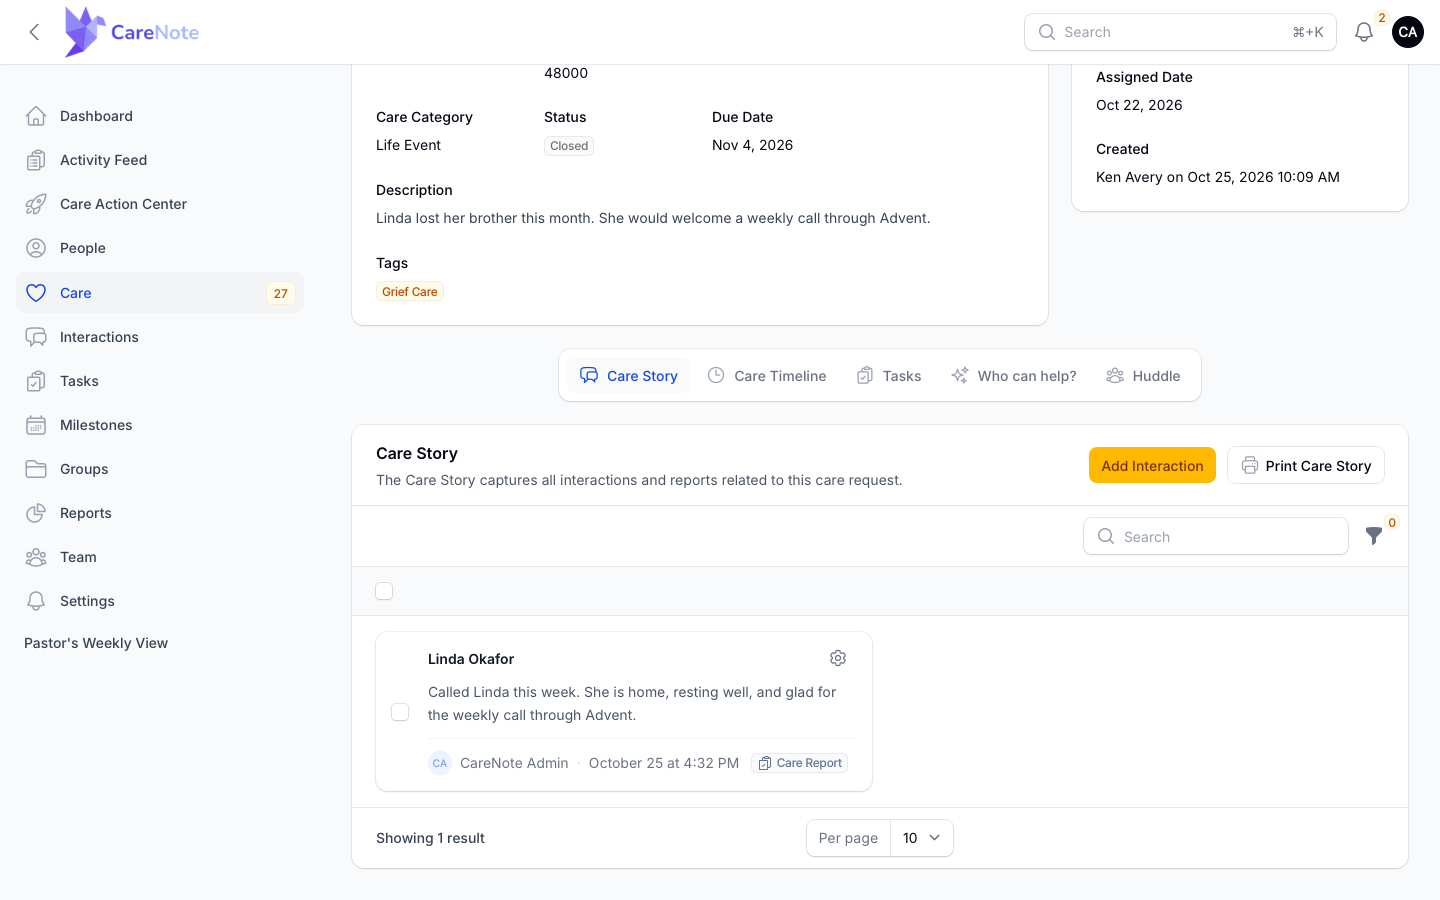Click the Care Action Center rocket icon

(36, 204)
